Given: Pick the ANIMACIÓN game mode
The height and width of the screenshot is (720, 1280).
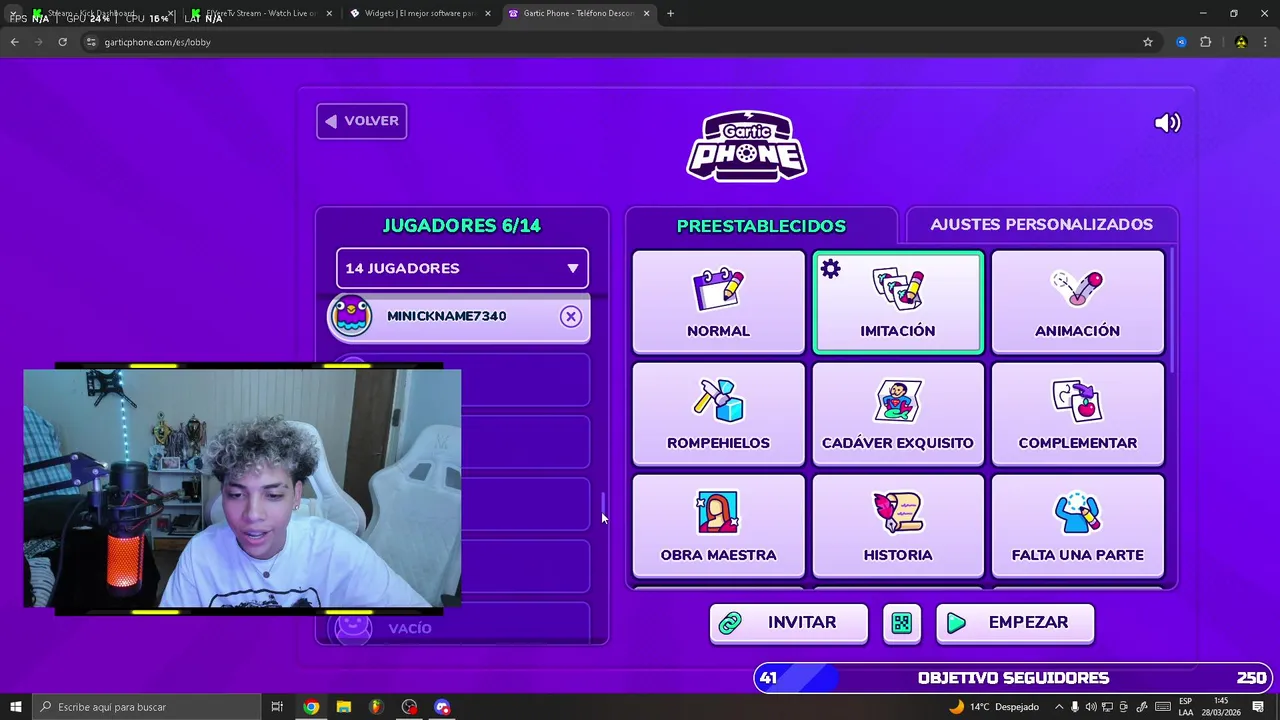Looking at the screenshot, I should point(1077,302).
